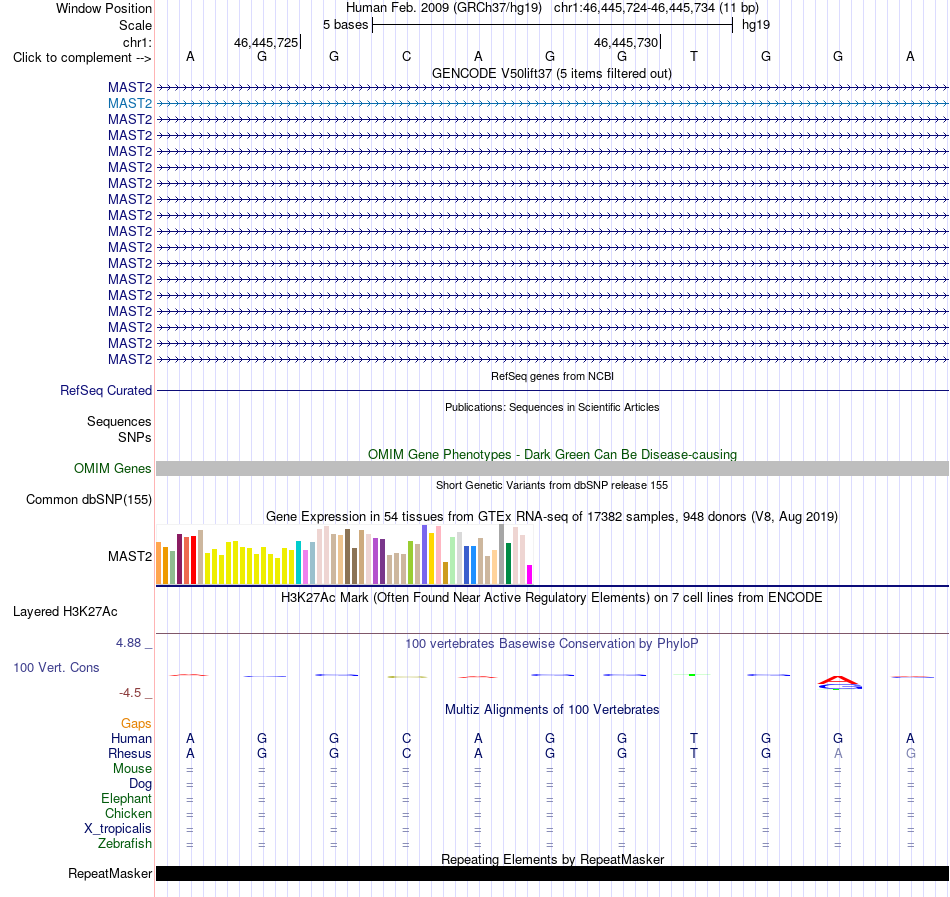Click the Mouse species label

132,769
